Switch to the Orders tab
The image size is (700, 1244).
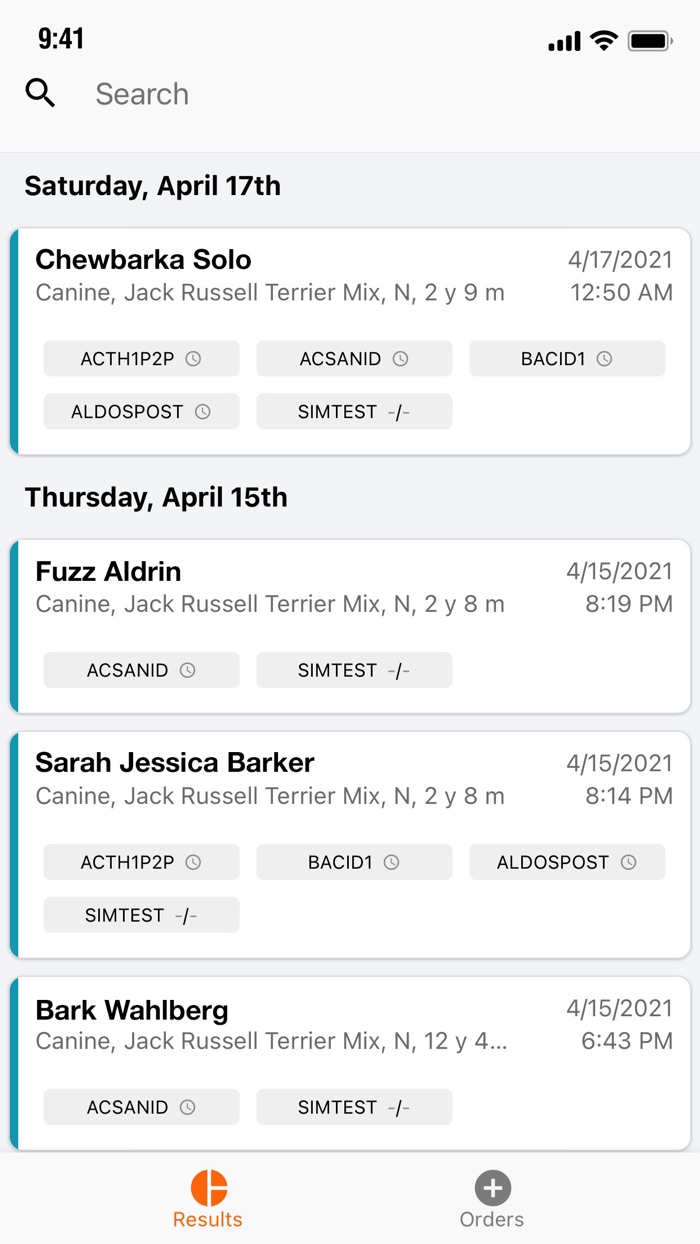point(491,1200)
